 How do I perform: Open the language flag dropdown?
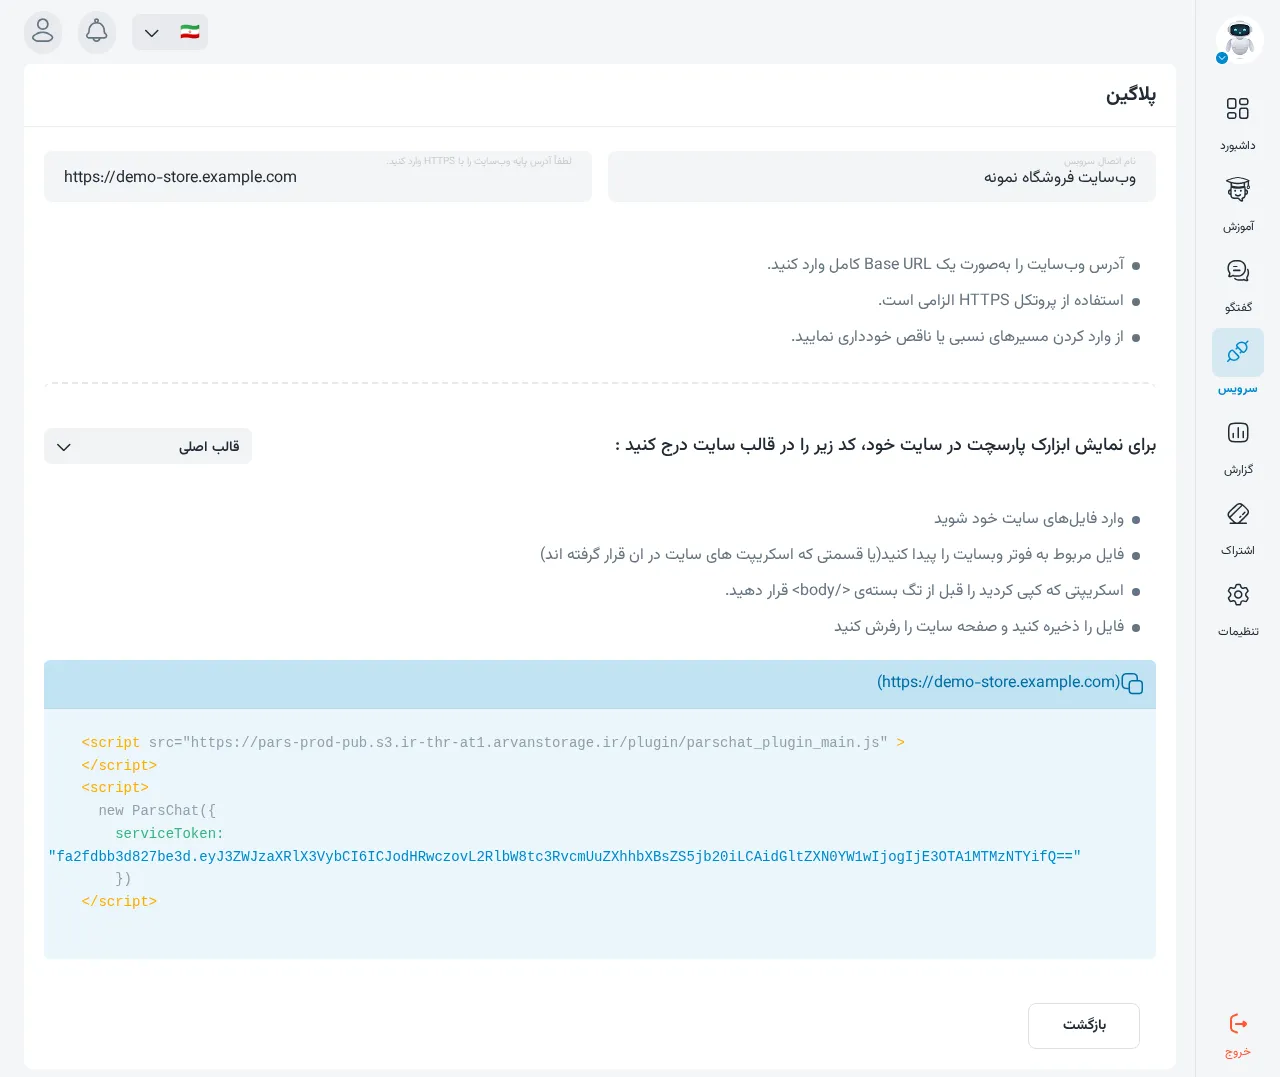coord(170,32)
